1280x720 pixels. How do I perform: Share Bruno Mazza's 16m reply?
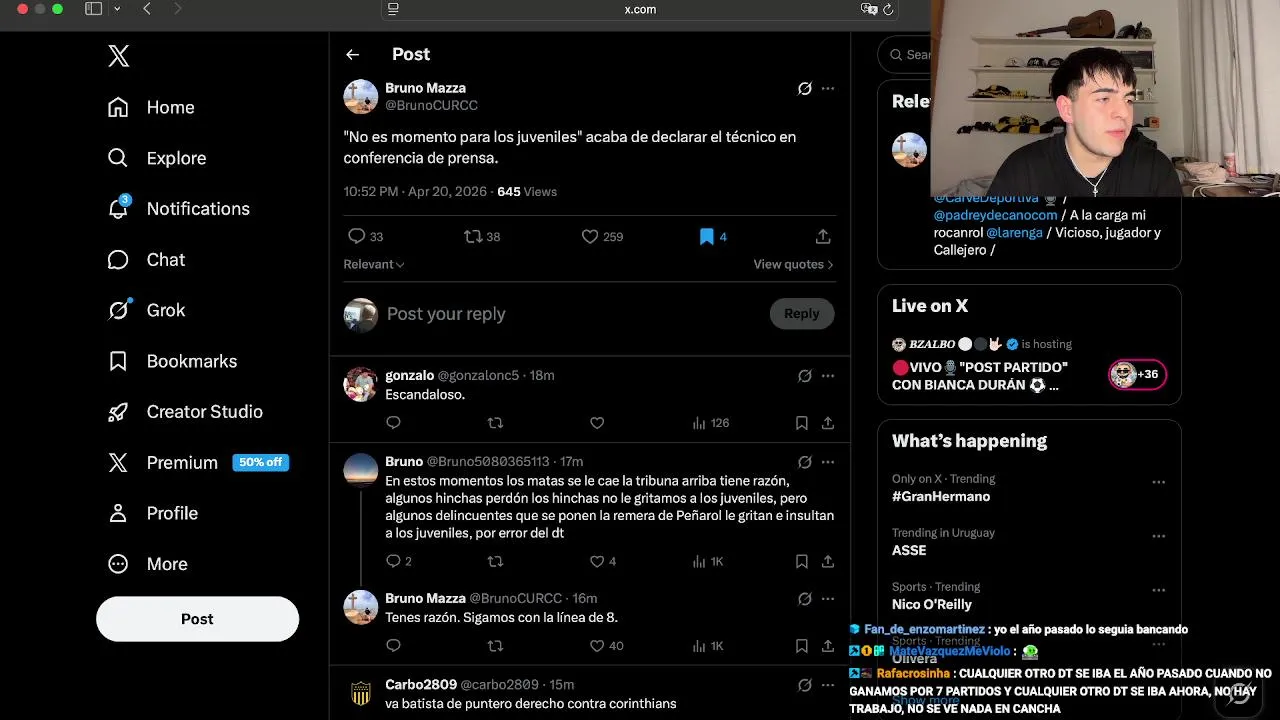click(828, 646)
